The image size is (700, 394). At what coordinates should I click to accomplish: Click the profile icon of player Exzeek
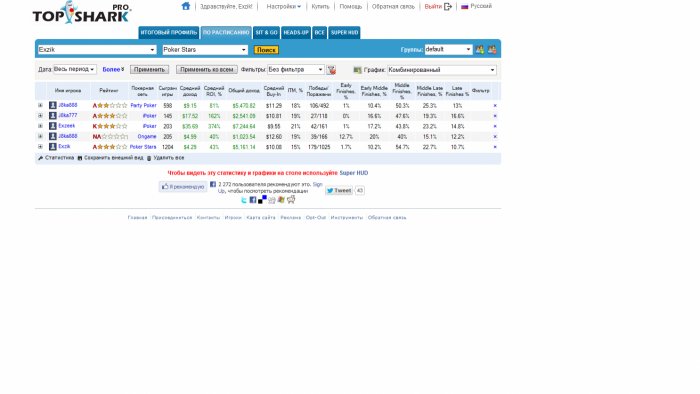coord(53,126)
